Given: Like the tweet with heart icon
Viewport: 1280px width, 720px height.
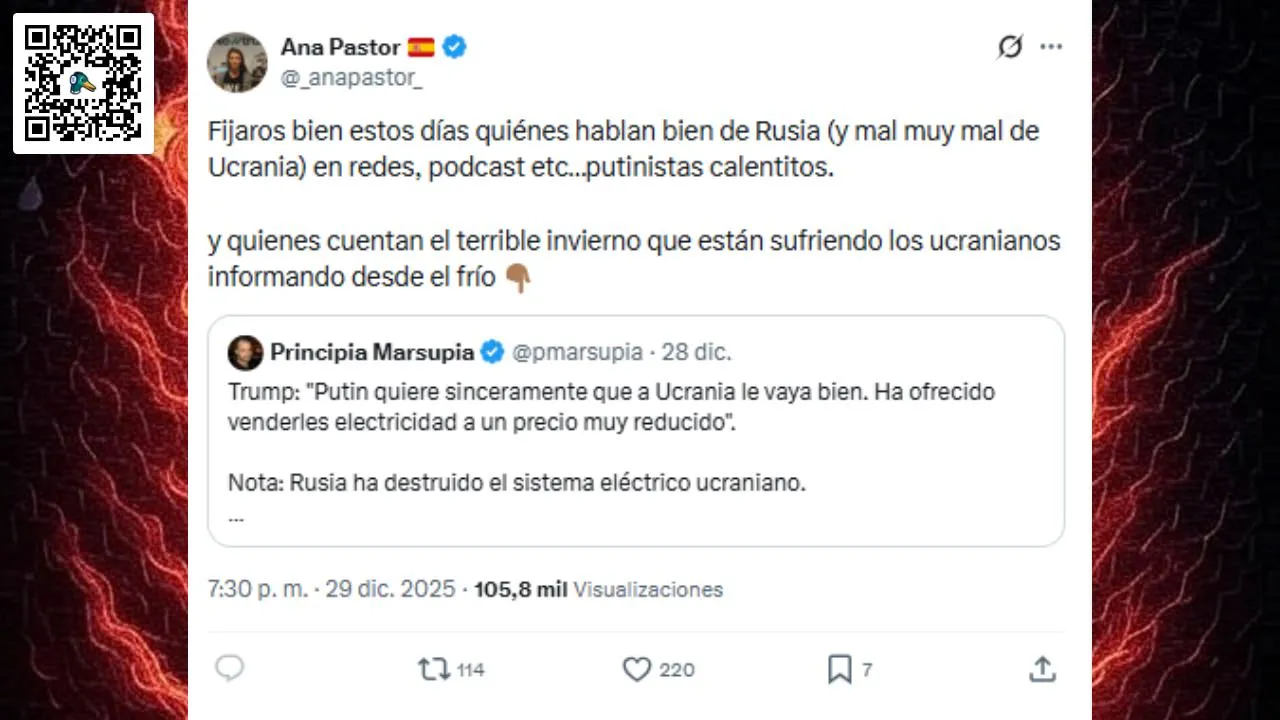Looking at the screenshot, I should [x=637, y=669].
